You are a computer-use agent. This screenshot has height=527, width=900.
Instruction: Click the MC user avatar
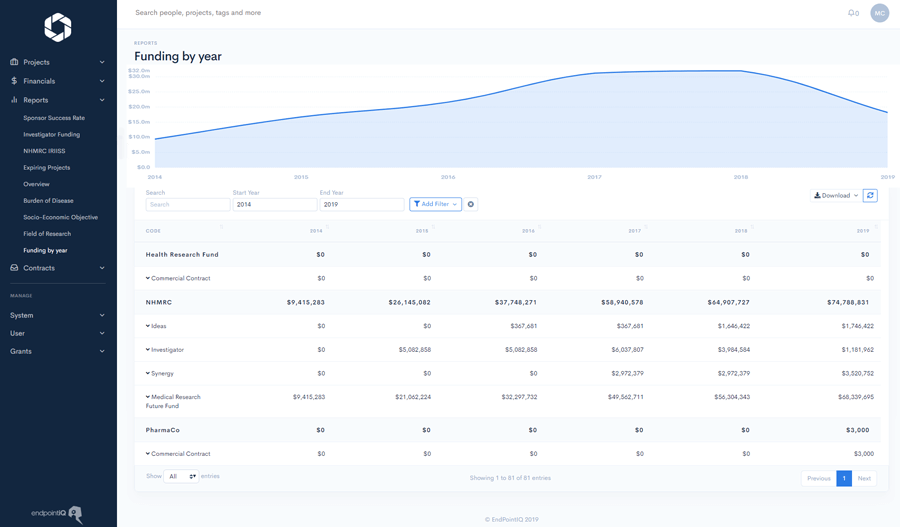click(879, 13)
